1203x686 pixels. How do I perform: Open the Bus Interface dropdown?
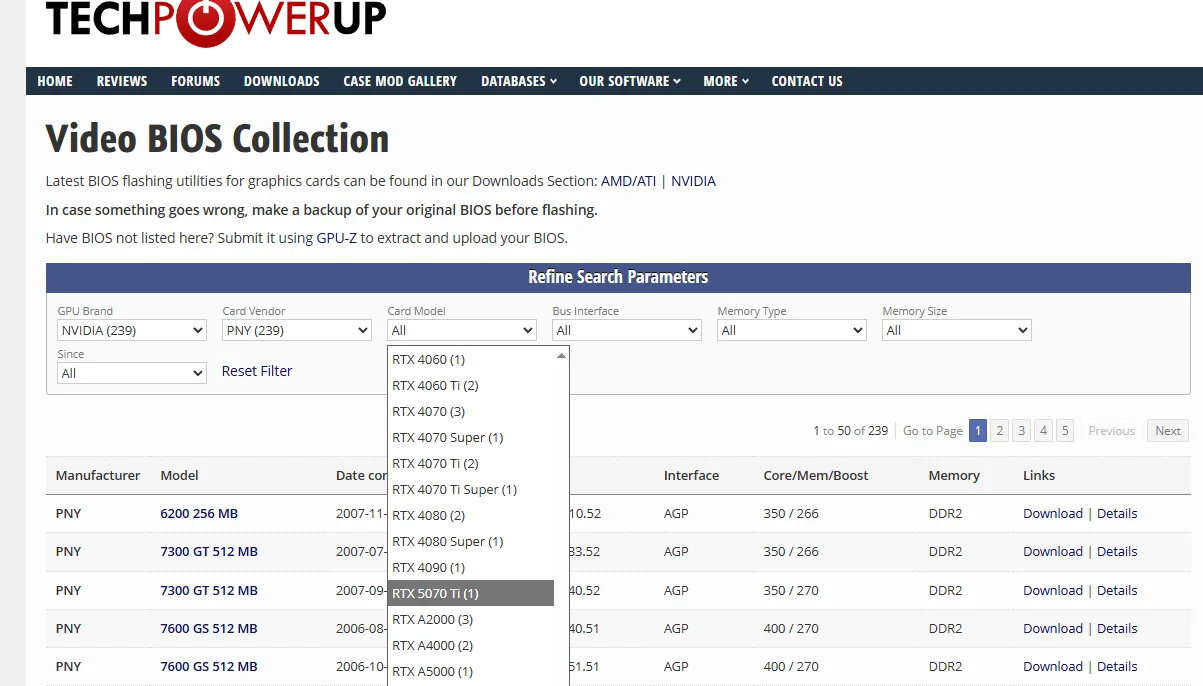627,330
